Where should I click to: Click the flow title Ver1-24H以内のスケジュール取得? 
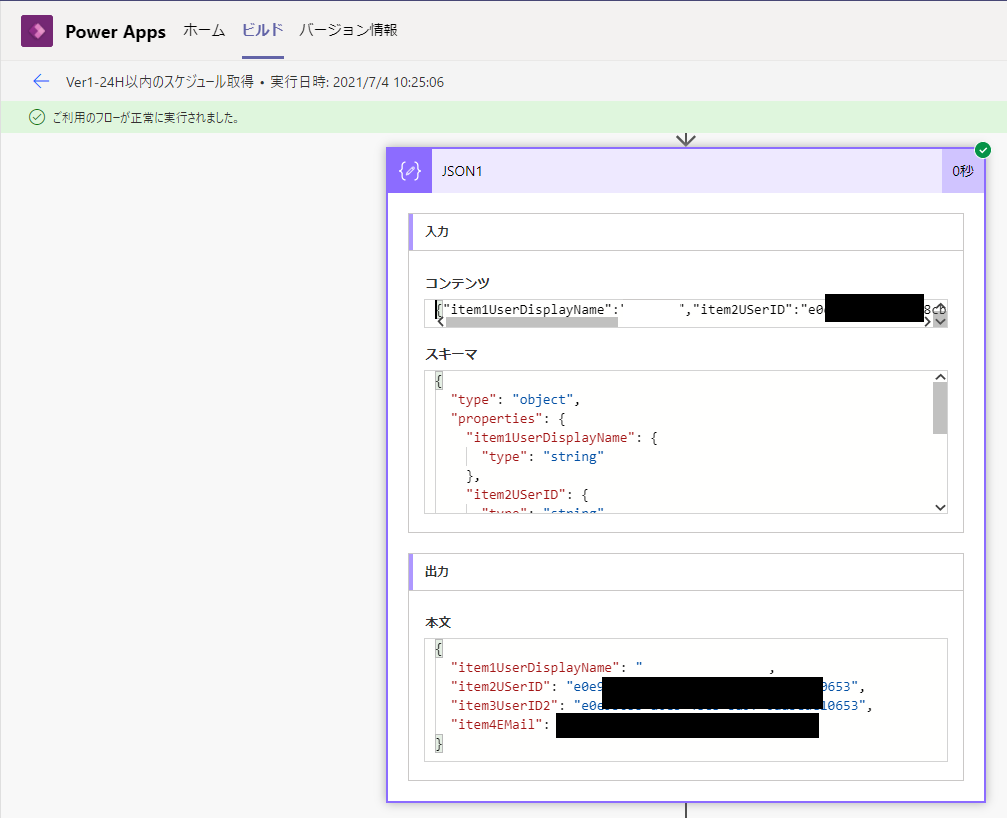click(x=160, y=82)
